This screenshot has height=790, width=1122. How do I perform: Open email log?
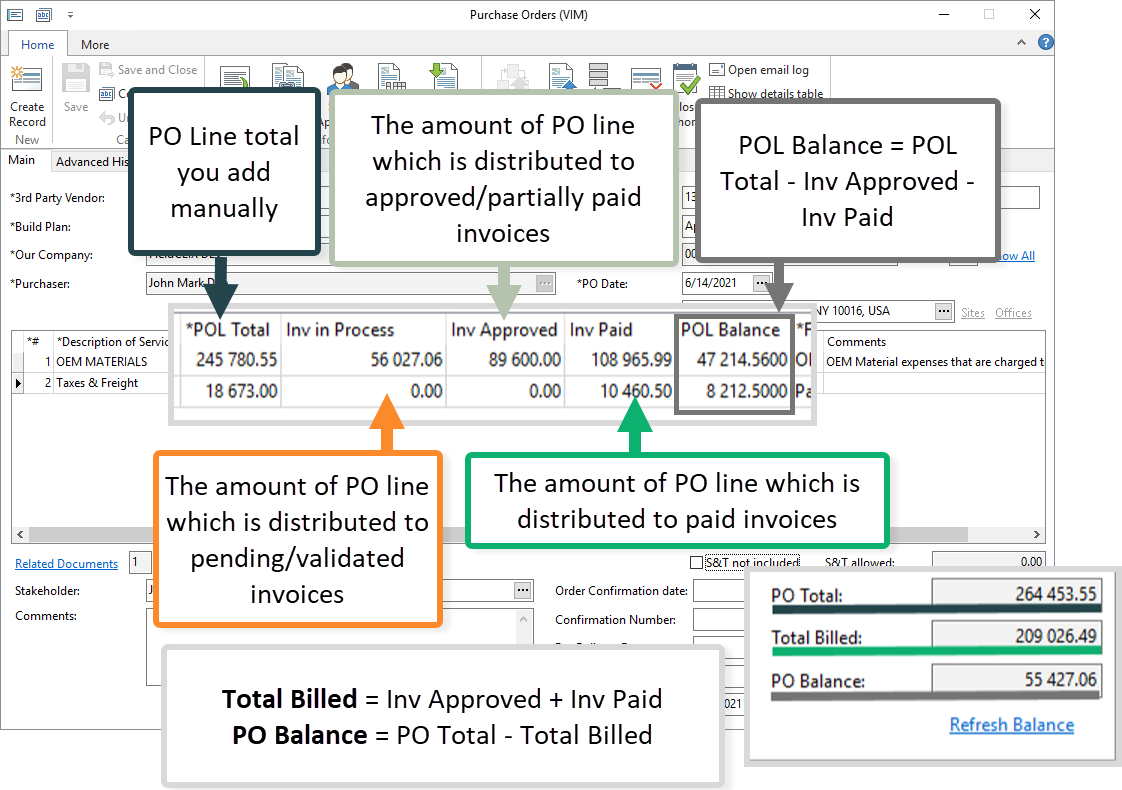[x=759, y=69]
